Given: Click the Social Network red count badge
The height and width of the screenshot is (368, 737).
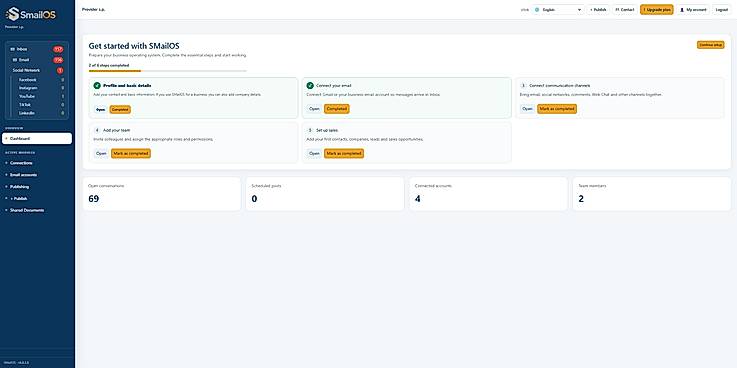Looking at the screenshot, I should [x=60, y=70].
